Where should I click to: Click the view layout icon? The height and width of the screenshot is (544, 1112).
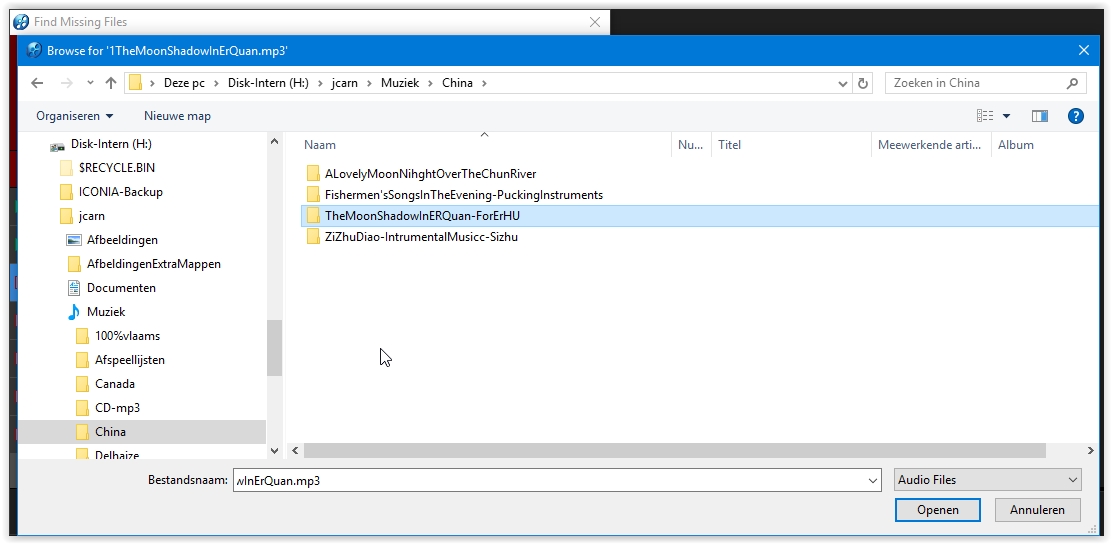click(x=985, y=116)
